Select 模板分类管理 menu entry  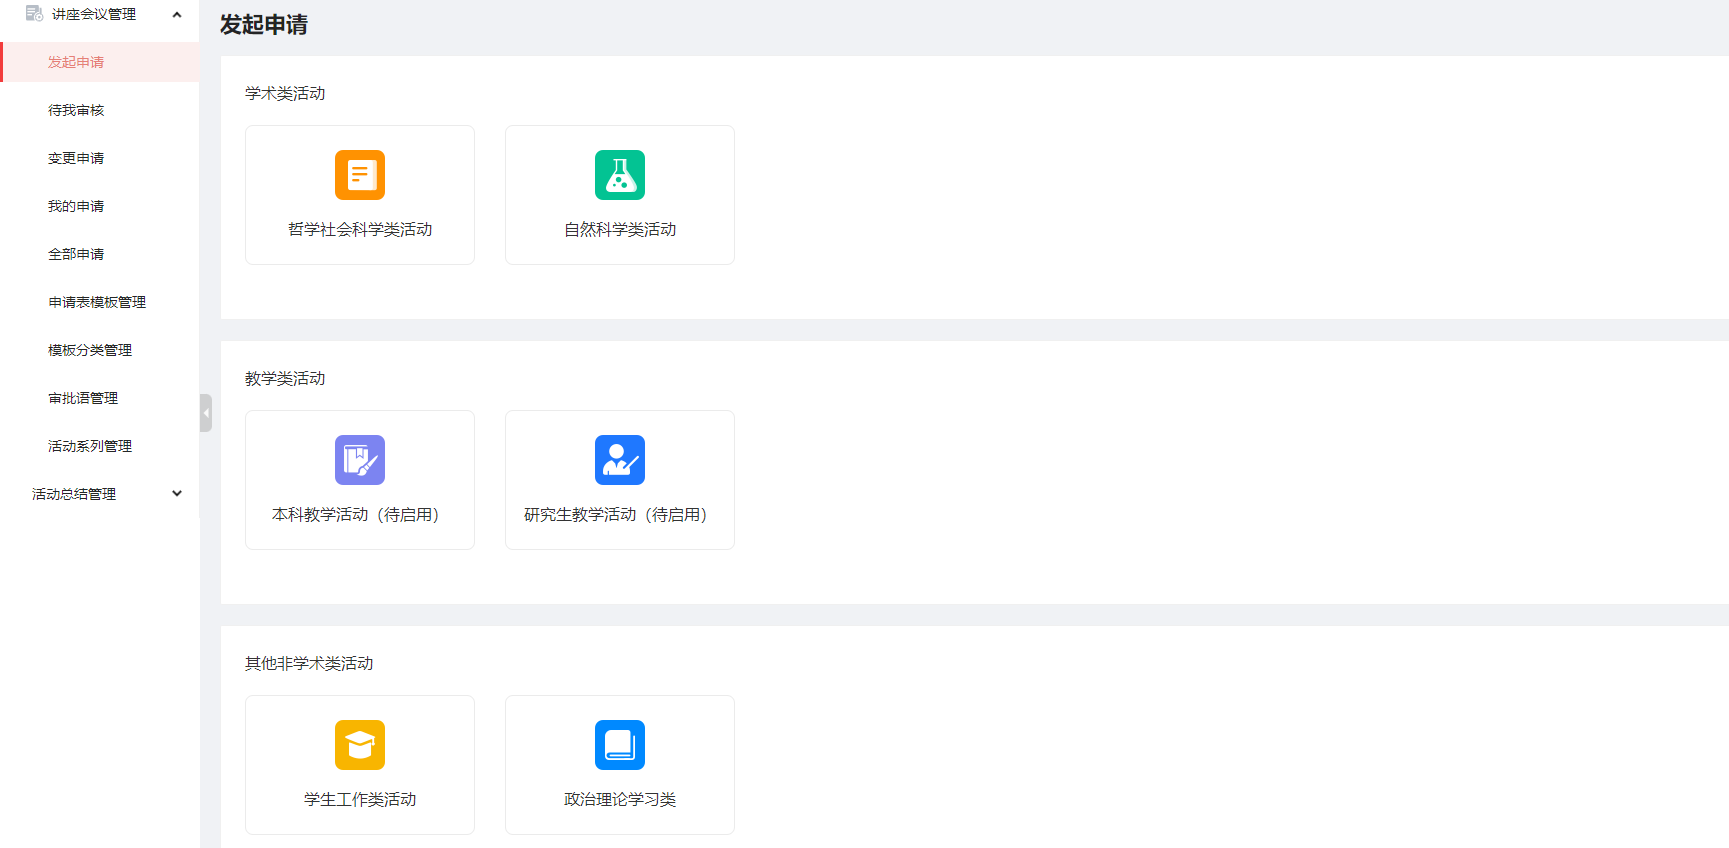tap(90, 350)
